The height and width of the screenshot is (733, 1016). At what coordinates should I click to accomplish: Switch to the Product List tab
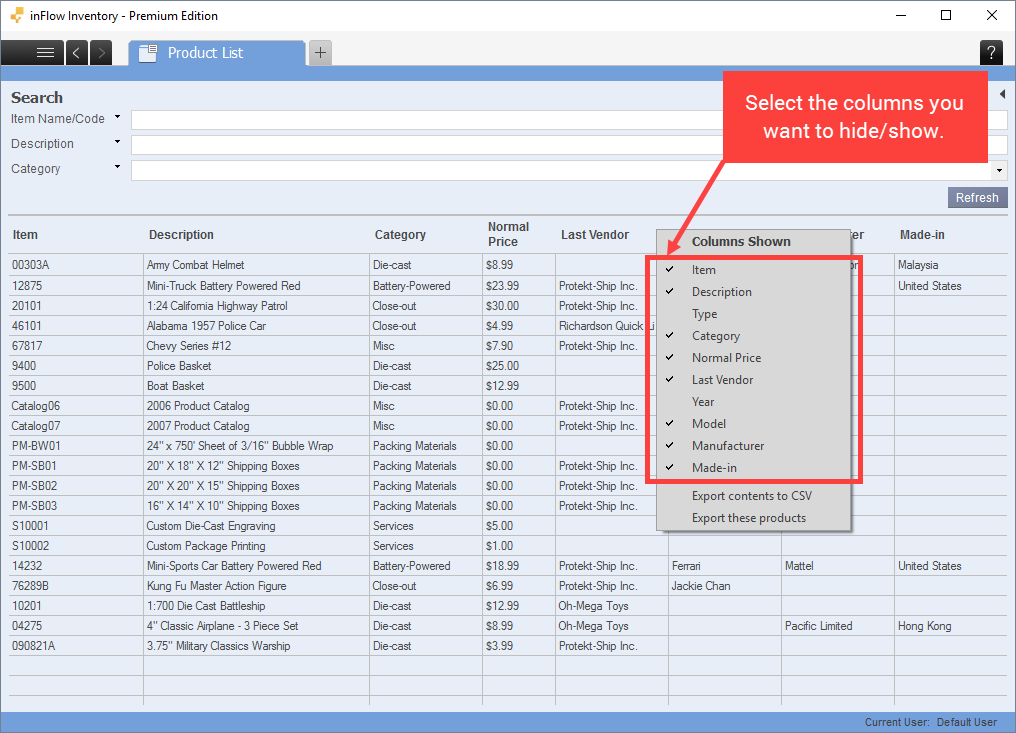coord(217,52)
